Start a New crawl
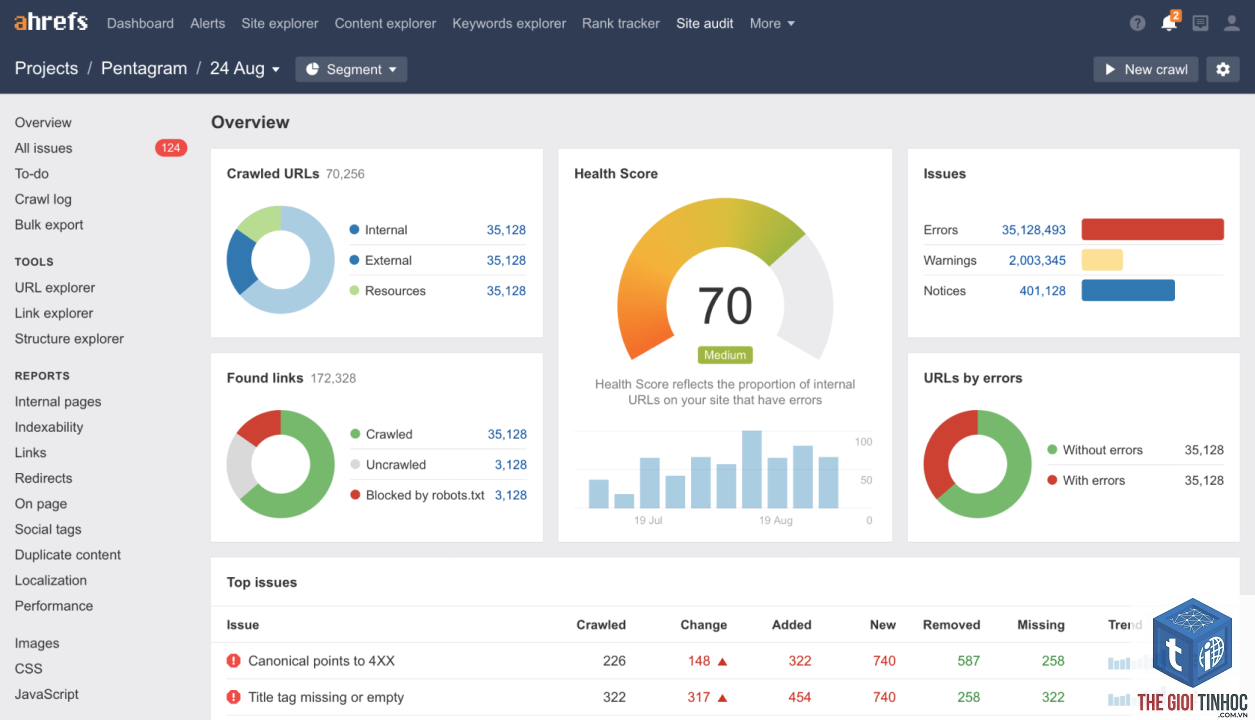Viewport: 1255px width, 720px height. coord(1146,69)
